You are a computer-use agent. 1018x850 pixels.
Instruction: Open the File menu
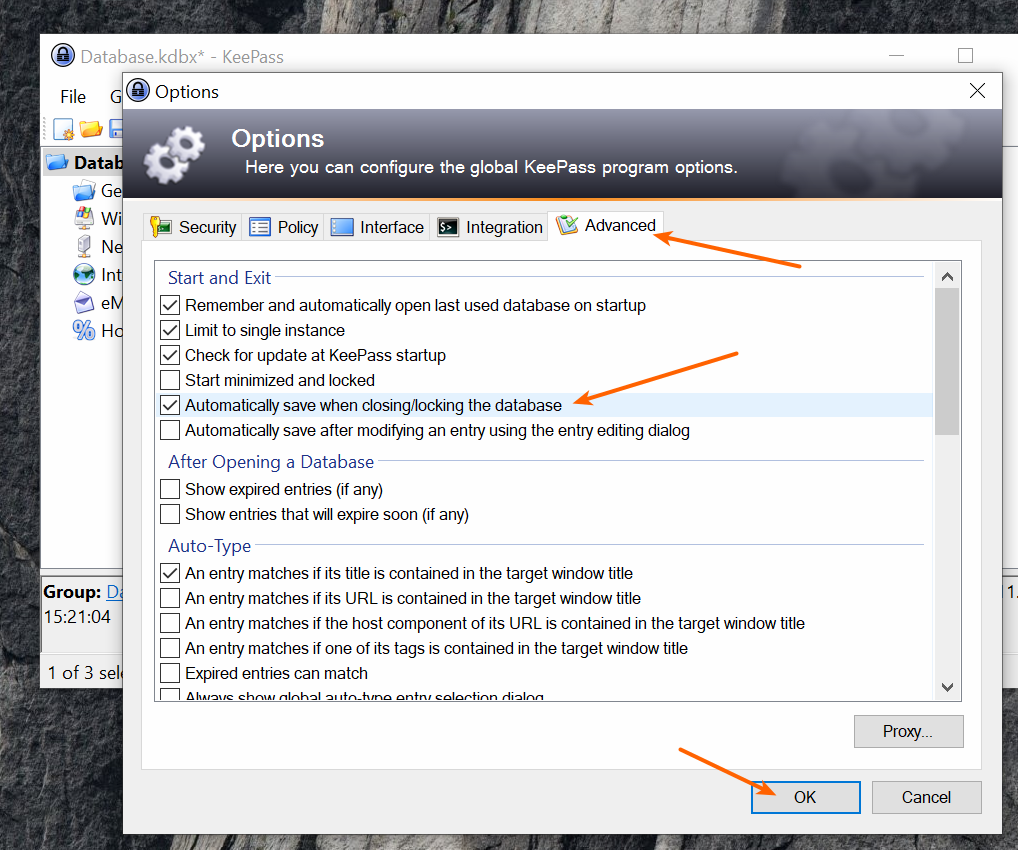[73, 97]
